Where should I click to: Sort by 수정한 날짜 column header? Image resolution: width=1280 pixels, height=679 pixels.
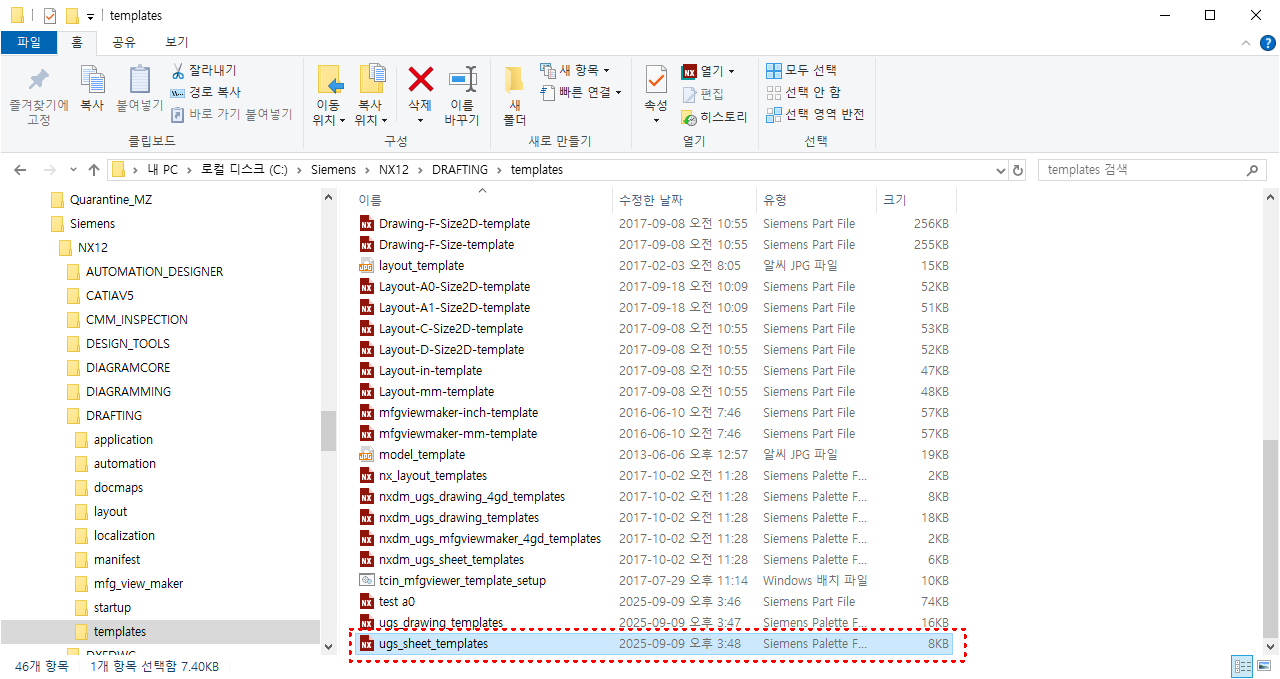point(684,201)
